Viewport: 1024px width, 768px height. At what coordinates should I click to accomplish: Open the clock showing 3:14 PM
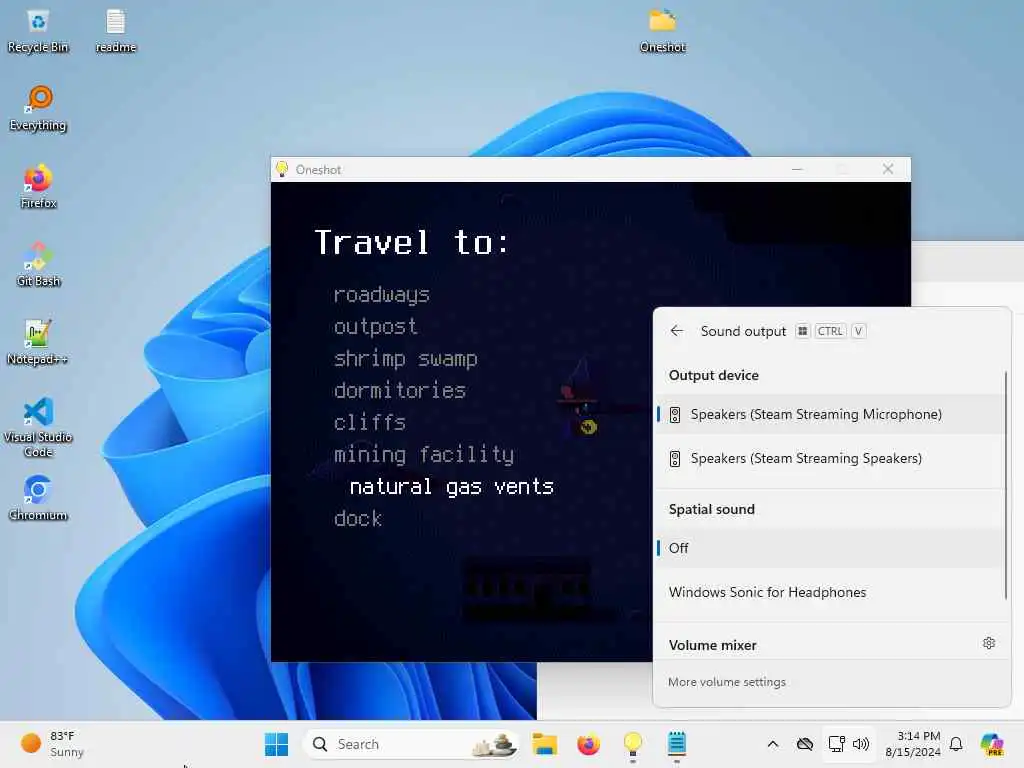pos(912,744)
